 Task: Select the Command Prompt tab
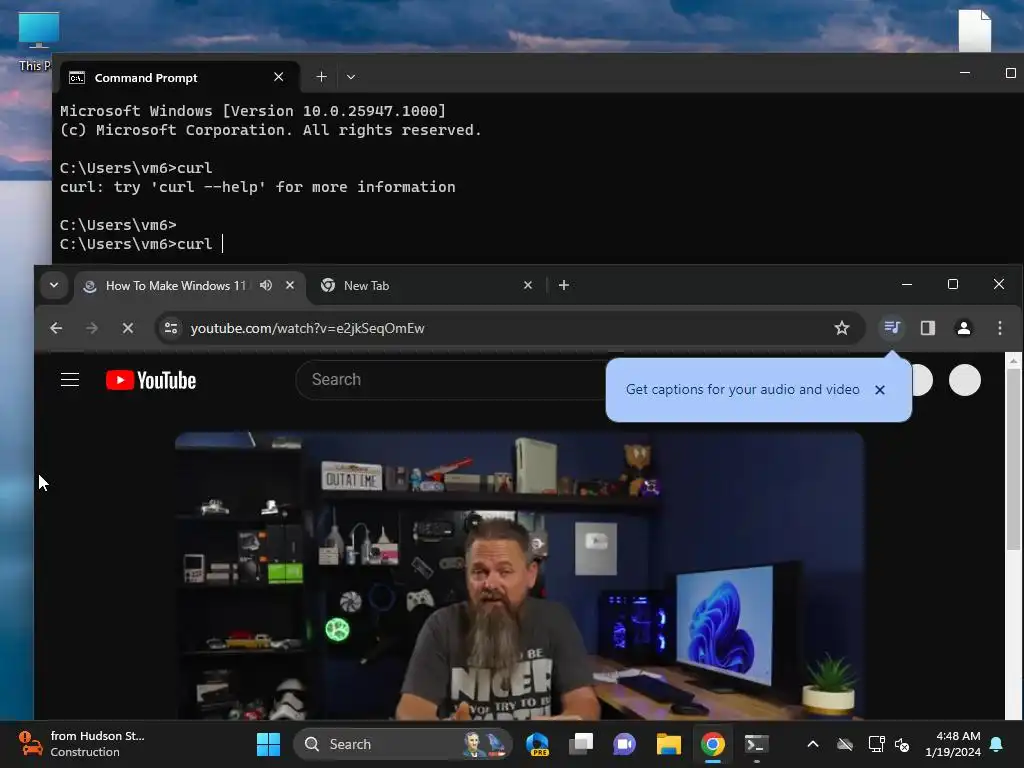tap(180, 78)
